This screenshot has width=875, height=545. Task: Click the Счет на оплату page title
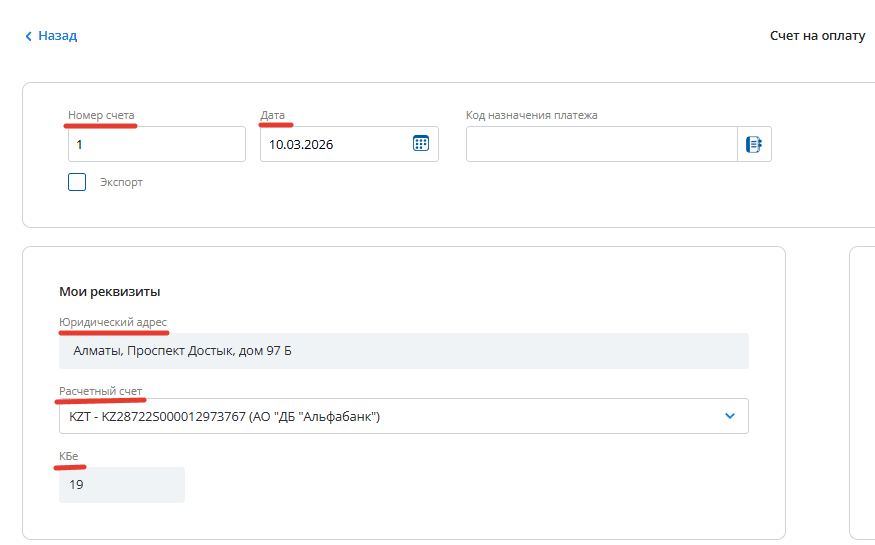pyautogui.click(x=816, y=36)
